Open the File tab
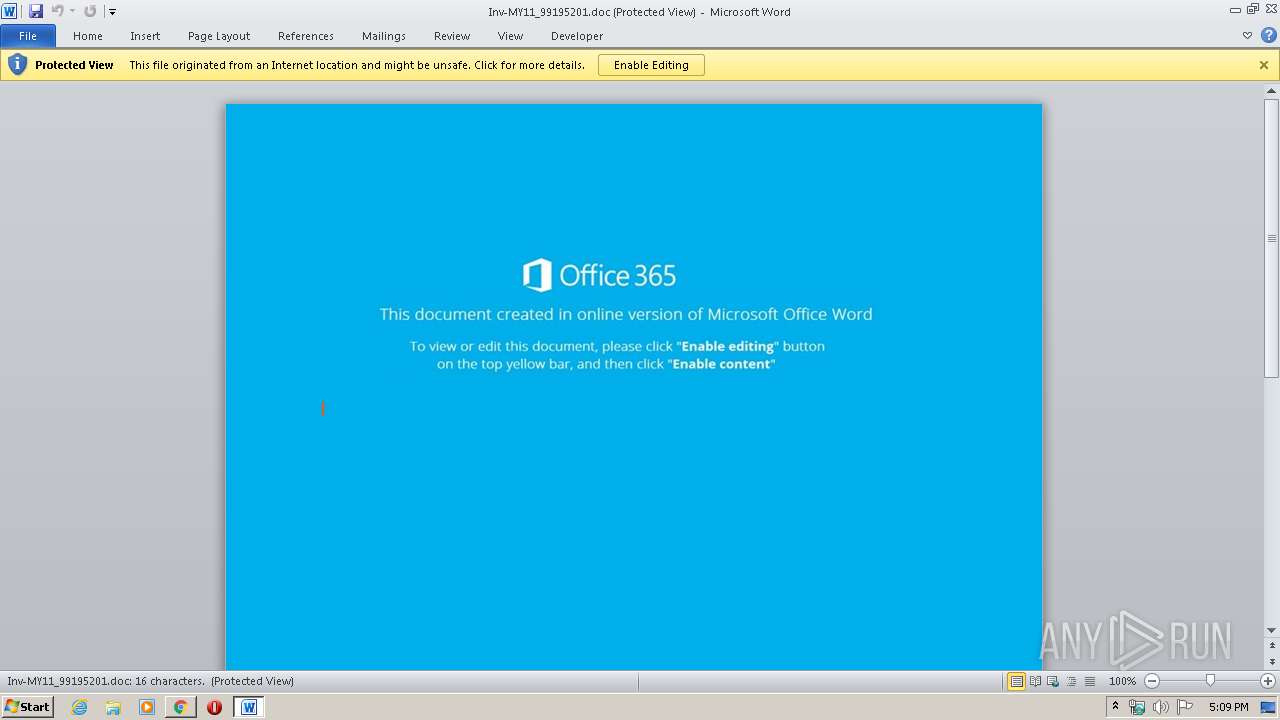 pyautogui.click(x=28, y=36)
